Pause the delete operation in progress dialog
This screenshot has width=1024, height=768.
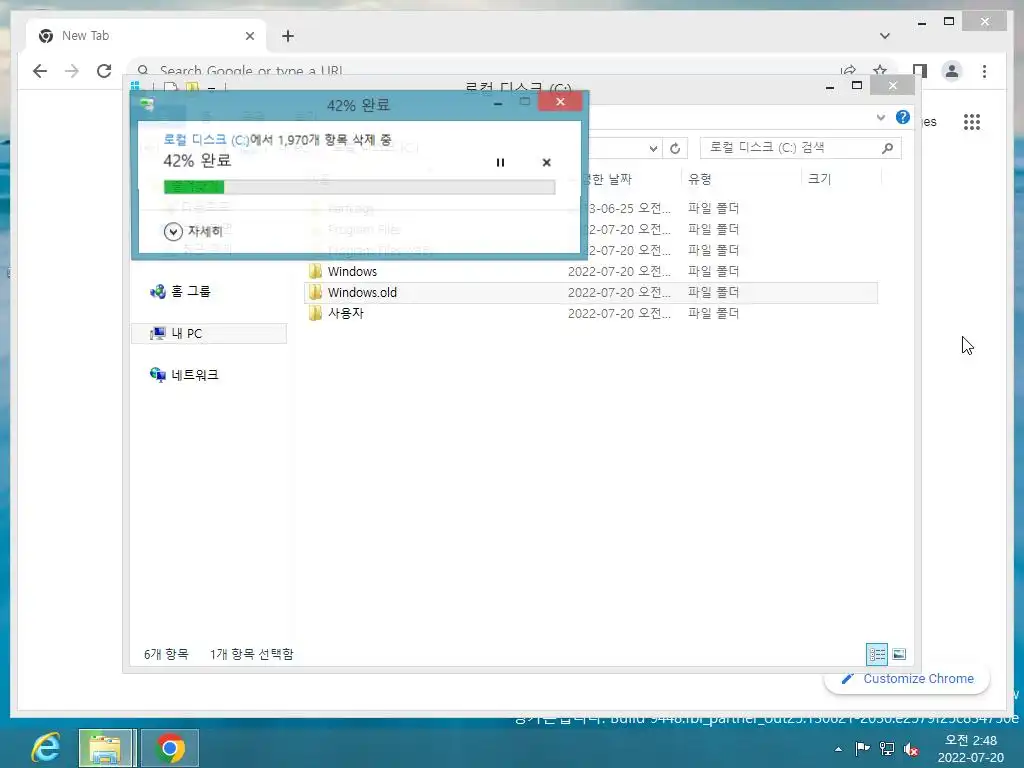pyautogui.click(x=500, y=163)
